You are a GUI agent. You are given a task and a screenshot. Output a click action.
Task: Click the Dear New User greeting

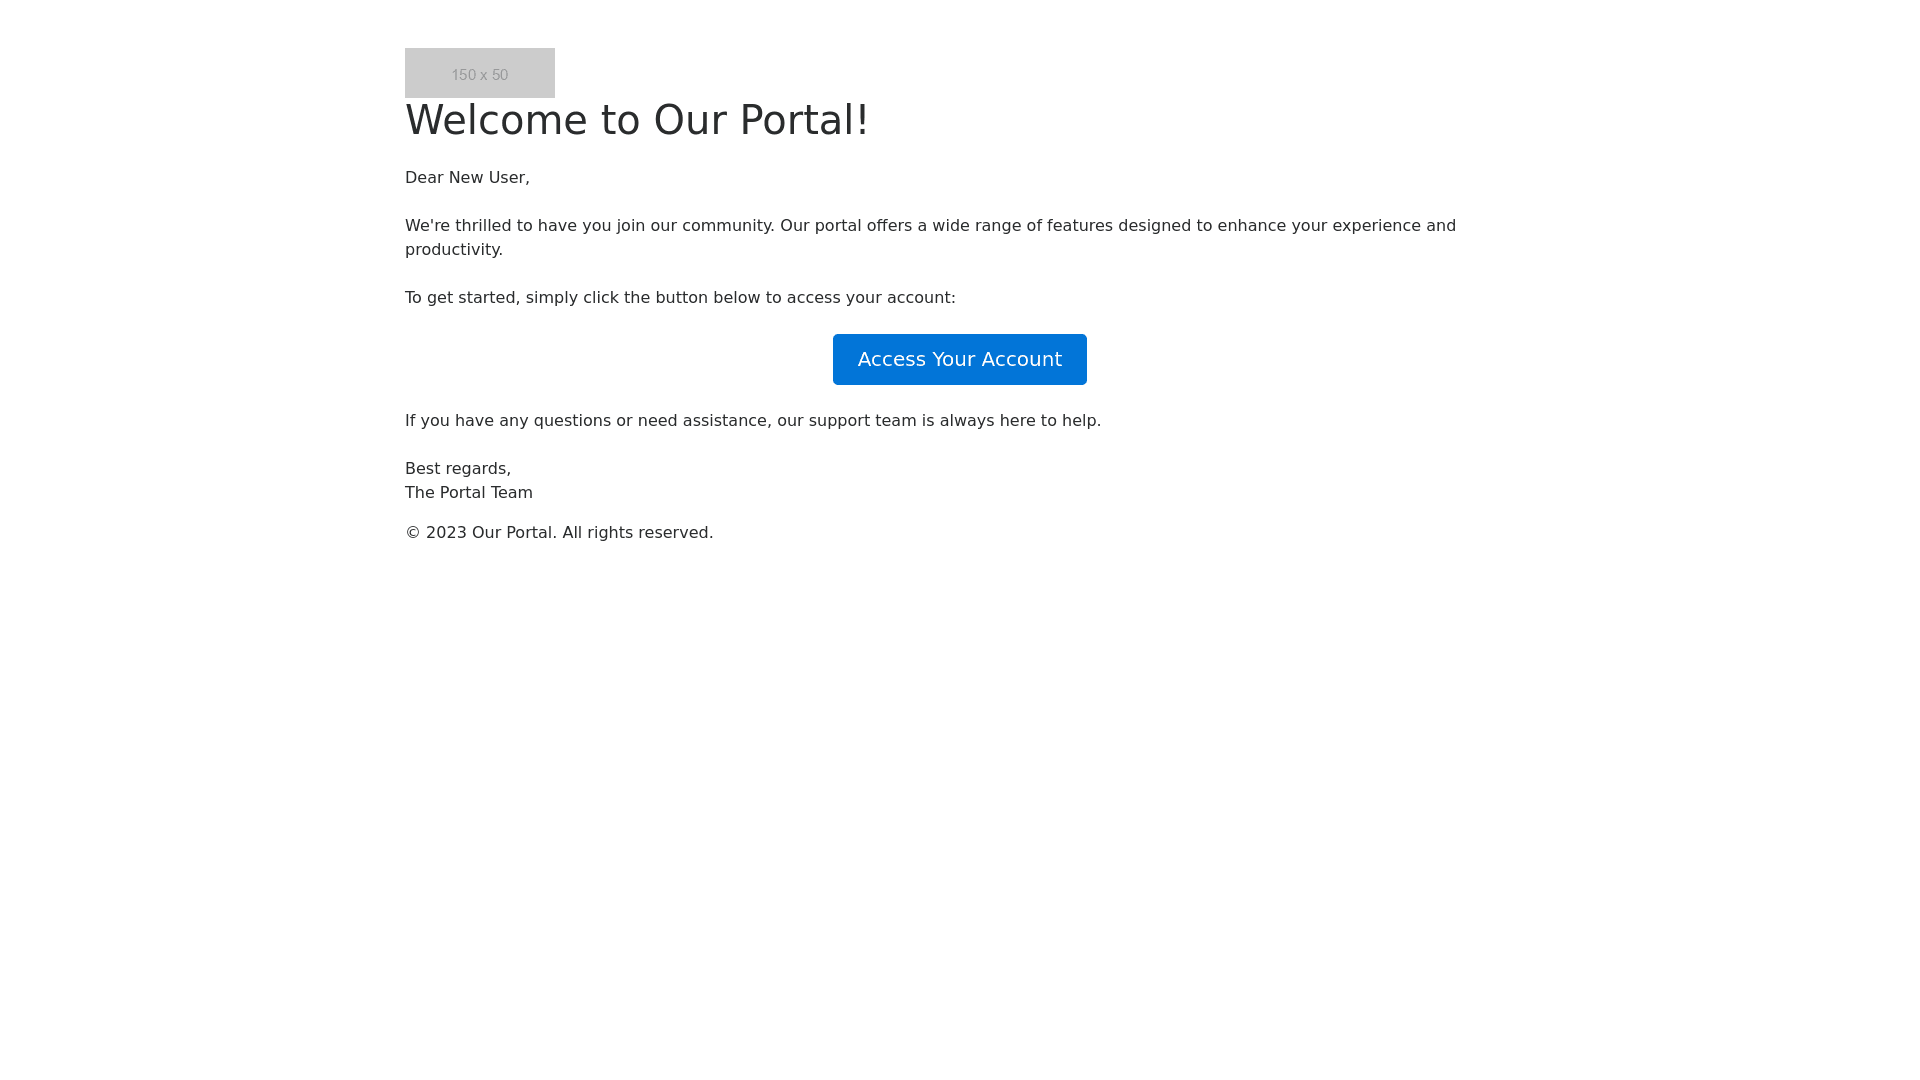pyautogui.click(x=467, y=177)
